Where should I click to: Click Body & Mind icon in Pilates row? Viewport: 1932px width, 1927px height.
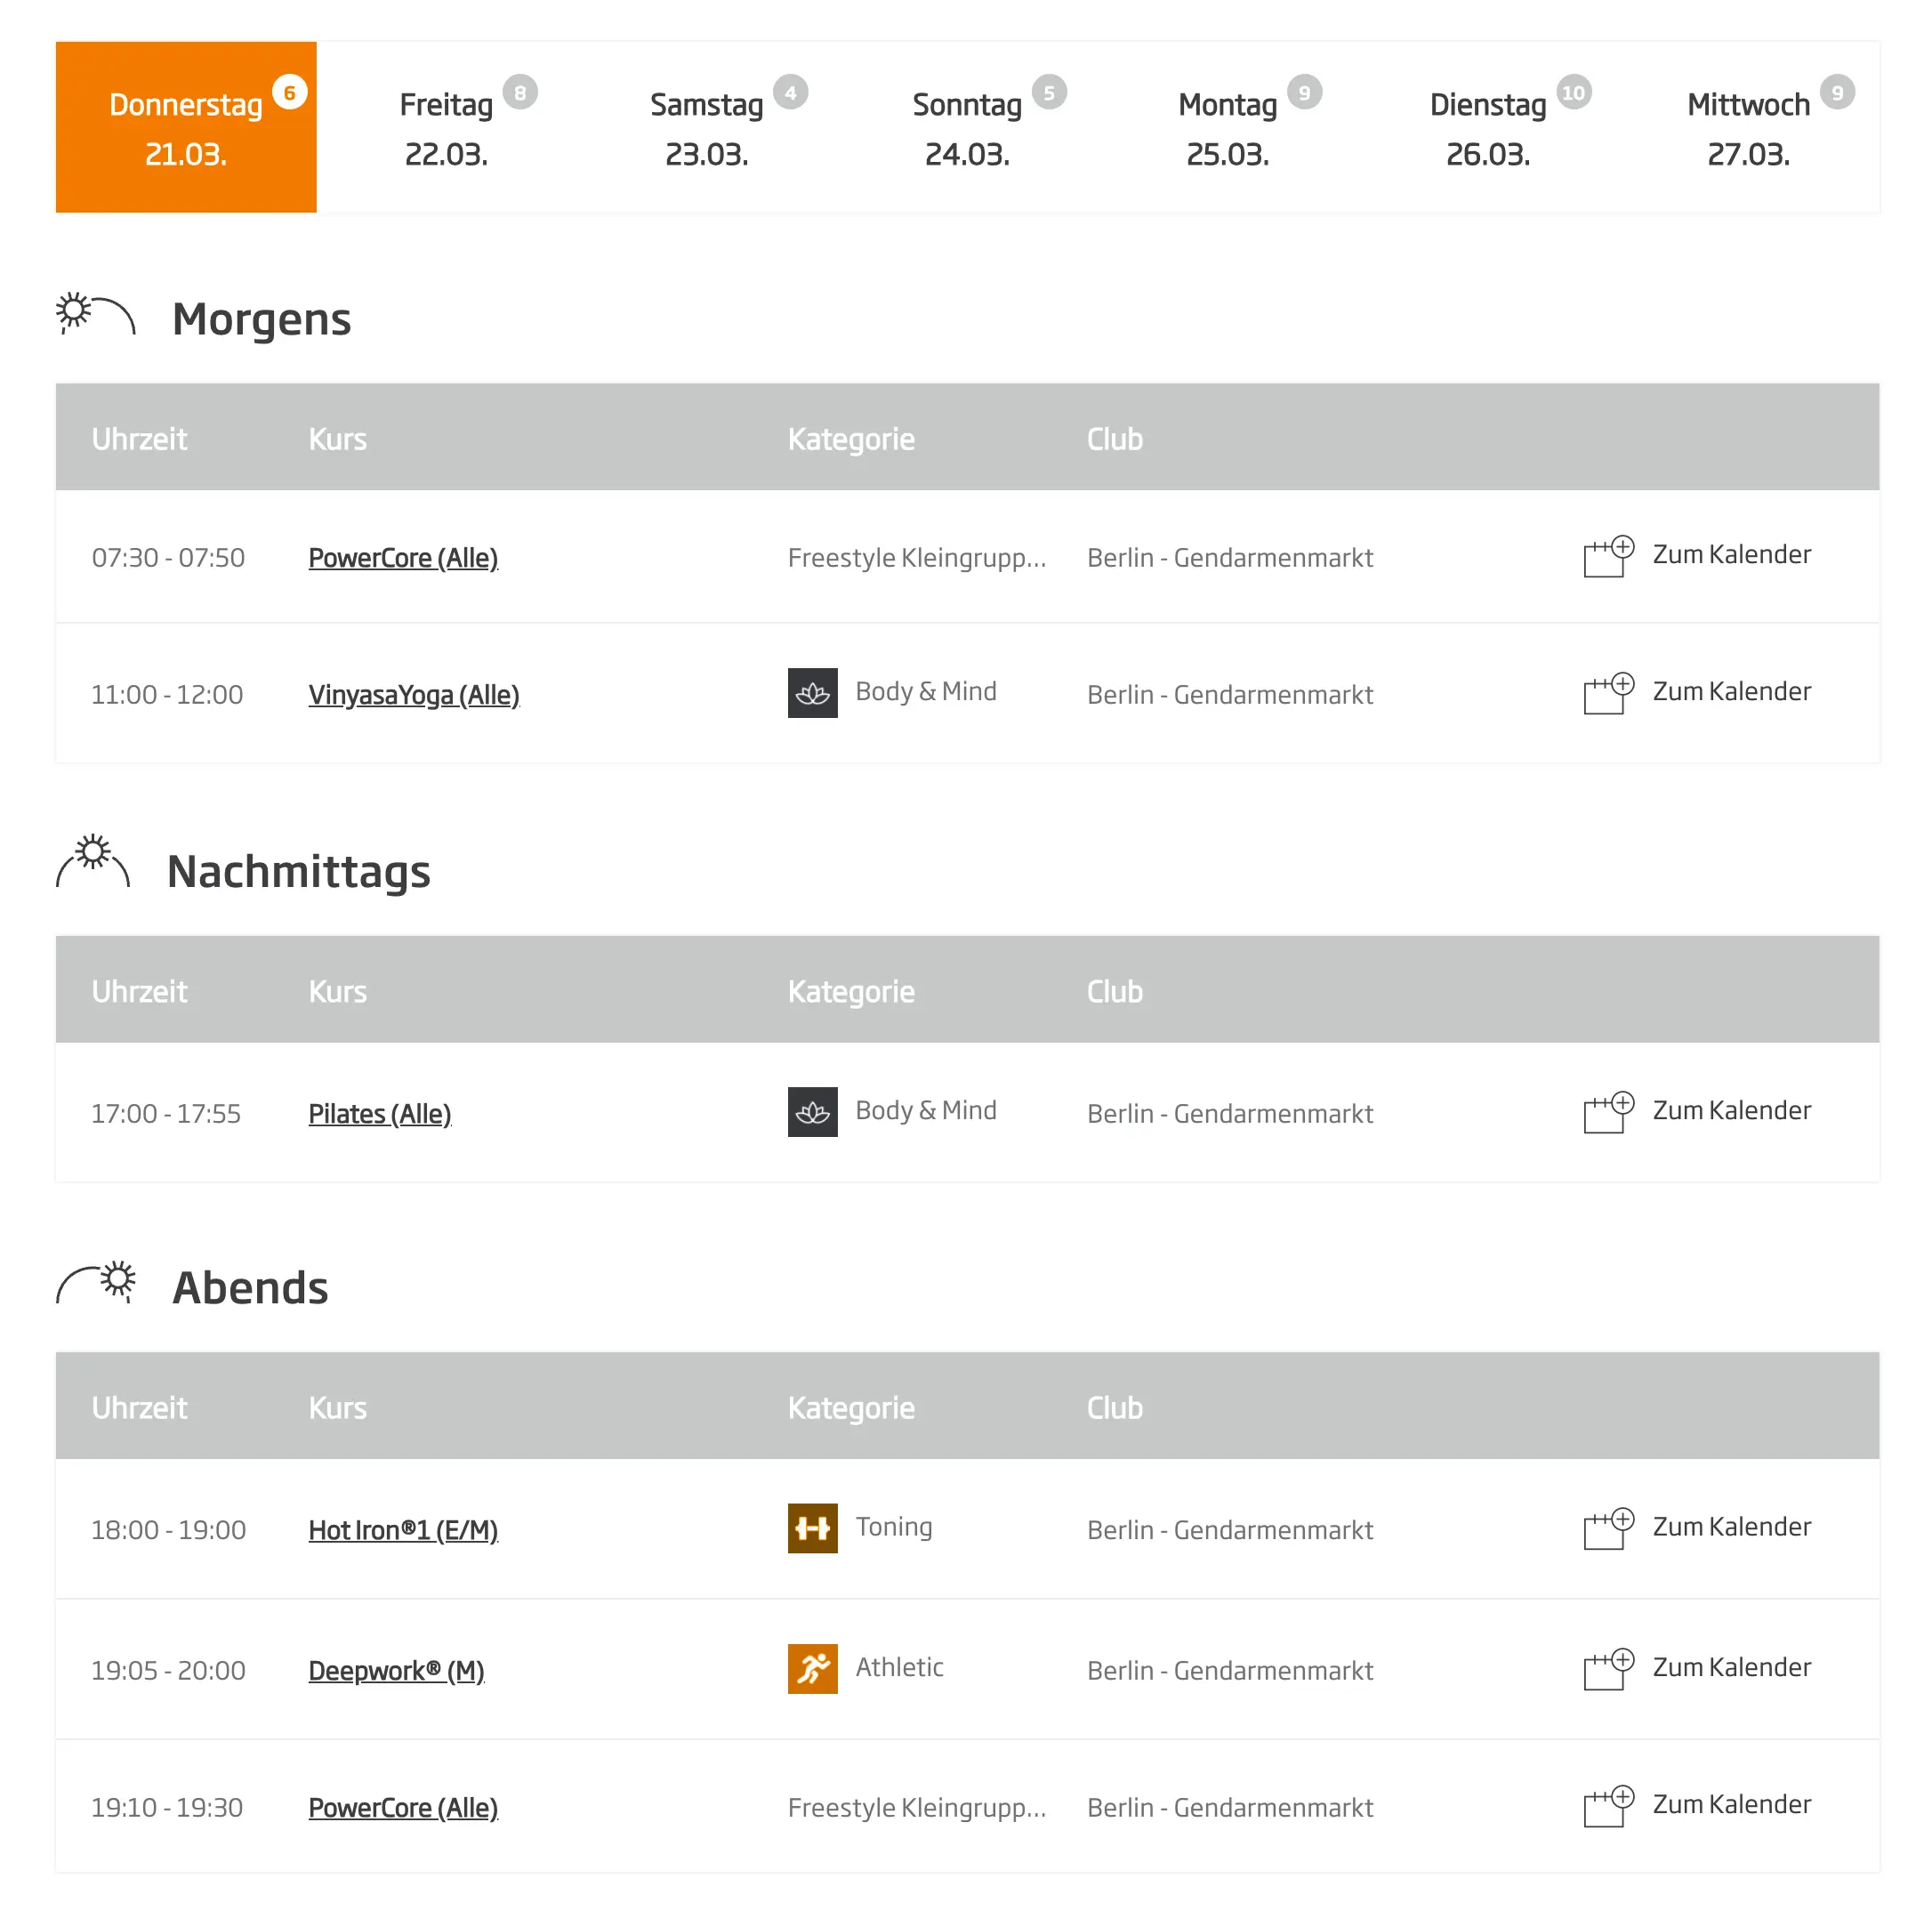812,1112
